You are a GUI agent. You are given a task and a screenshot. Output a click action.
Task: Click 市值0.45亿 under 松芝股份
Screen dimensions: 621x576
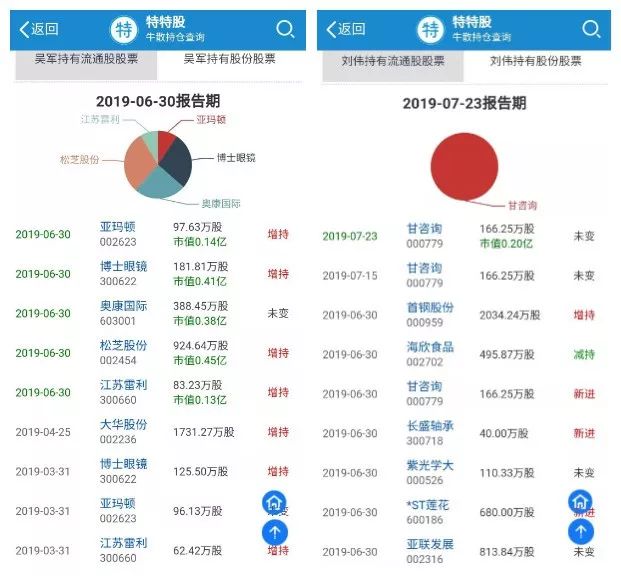tap(200, 360)
